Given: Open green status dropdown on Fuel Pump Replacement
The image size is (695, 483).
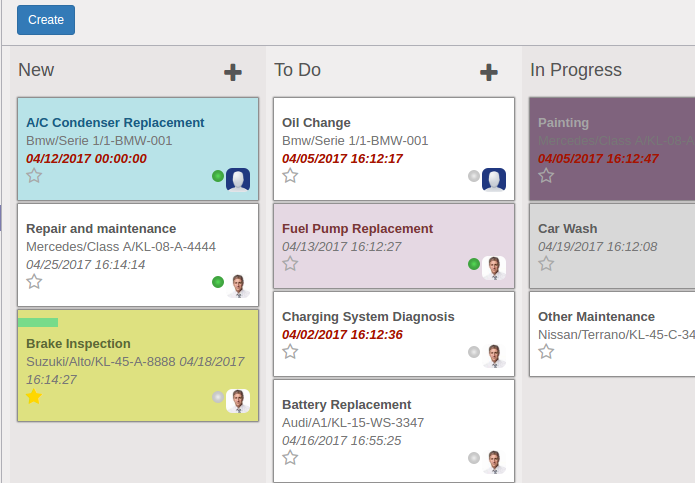Looking at the screenshot, I should click(x=474, y=264).
